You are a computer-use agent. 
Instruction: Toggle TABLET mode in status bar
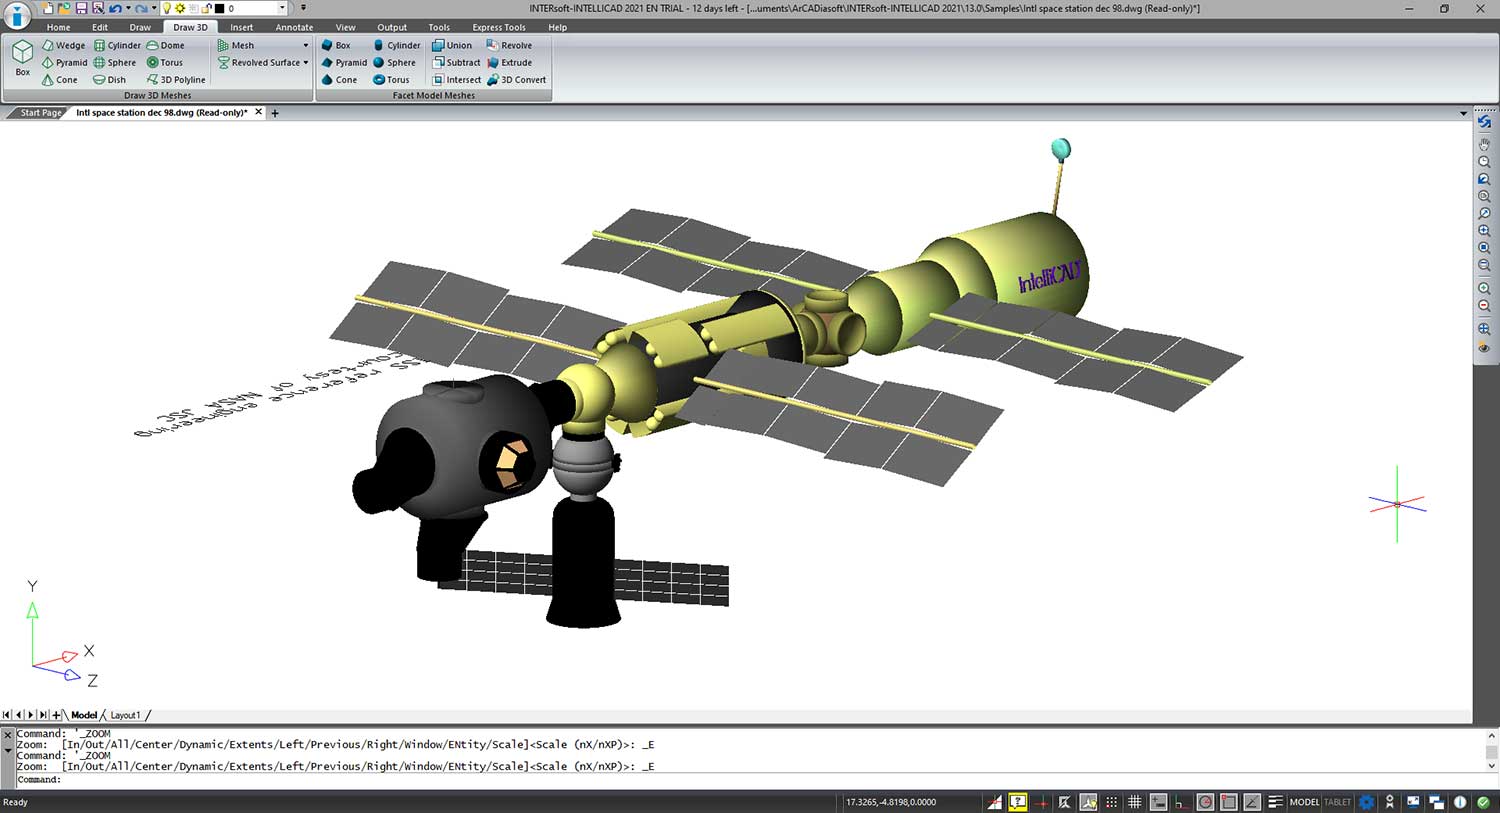1337,802
